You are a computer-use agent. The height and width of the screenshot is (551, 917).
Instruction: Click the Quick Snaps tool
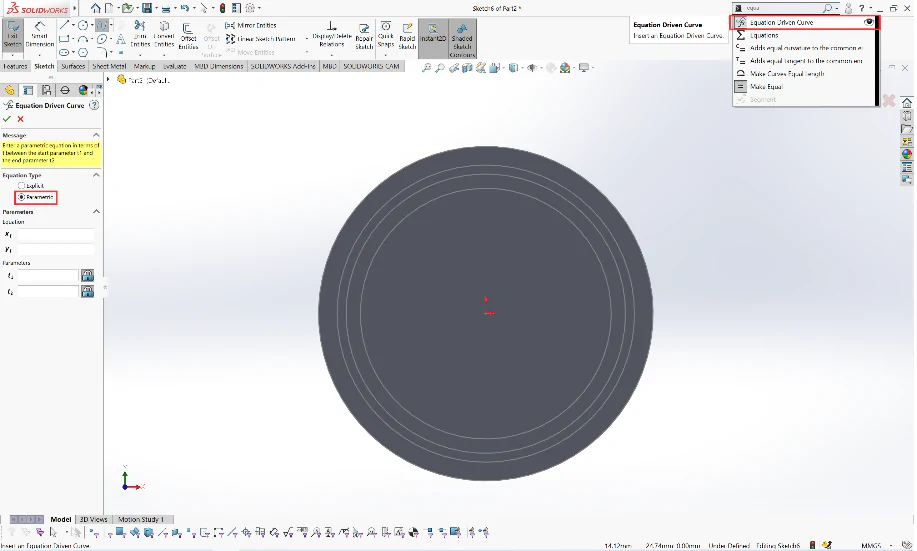pos(386,34)
